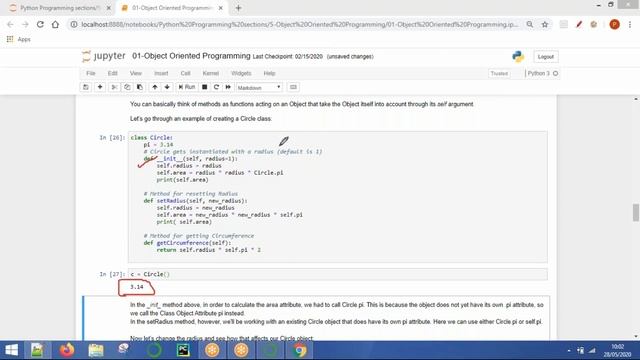
Task: Insert a cell below with plus icon
Action: (x=100, y=87)
